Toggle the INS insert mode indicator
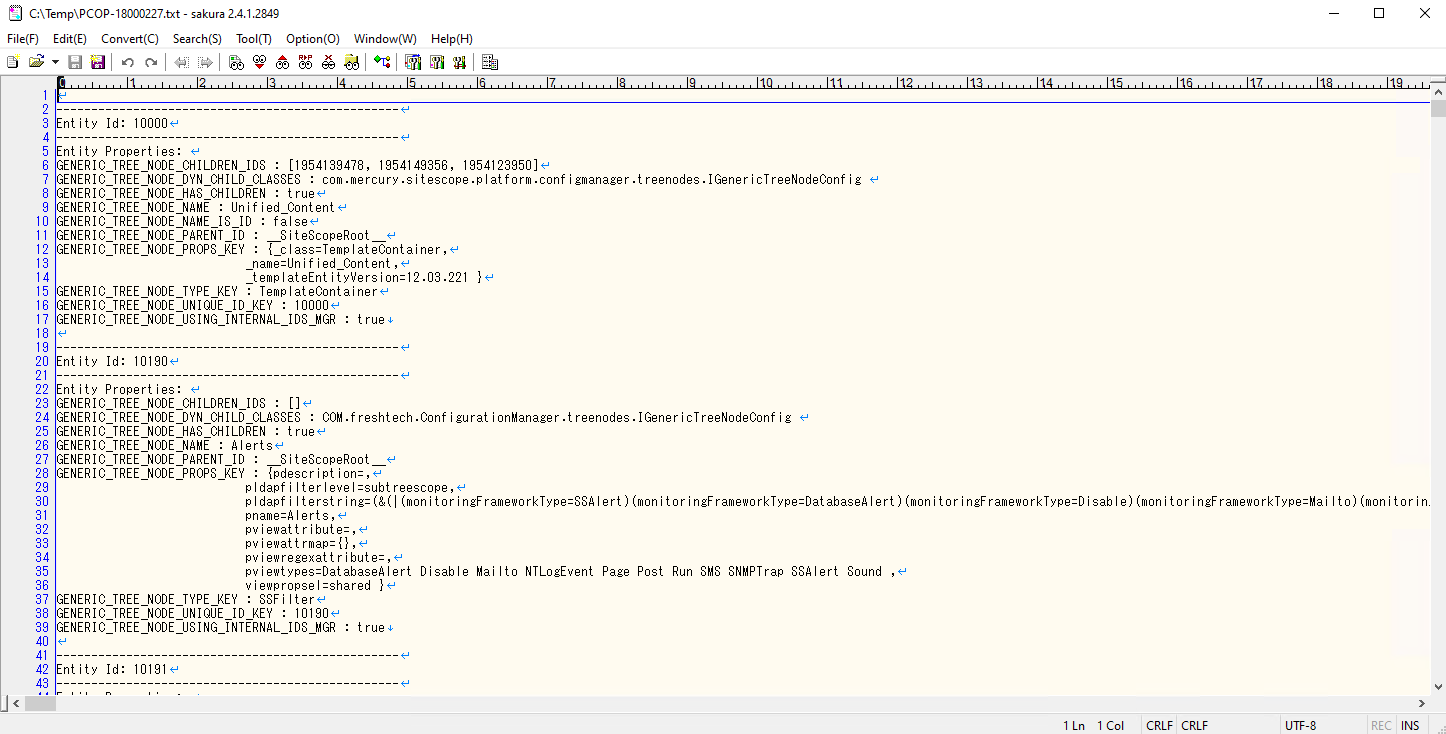This screenshot has height=734, width=1446. click(1410, 726)
